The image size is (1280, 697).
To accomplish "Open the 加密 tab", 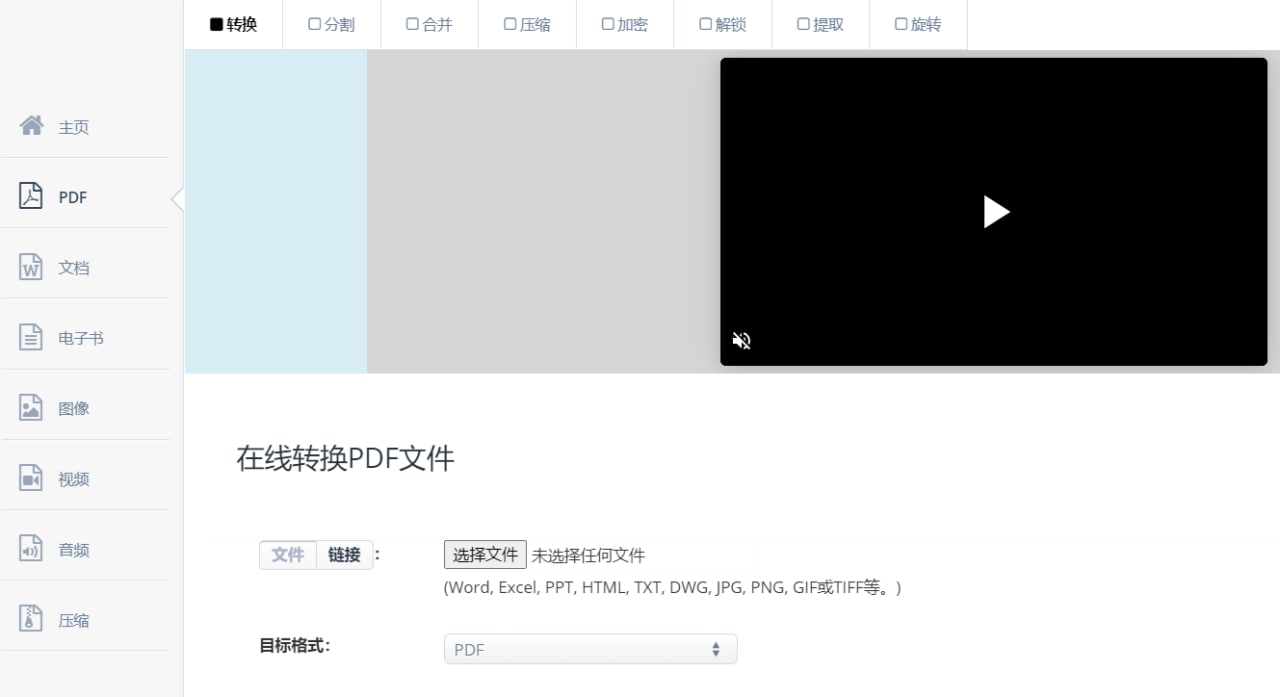I will (625, 24).
